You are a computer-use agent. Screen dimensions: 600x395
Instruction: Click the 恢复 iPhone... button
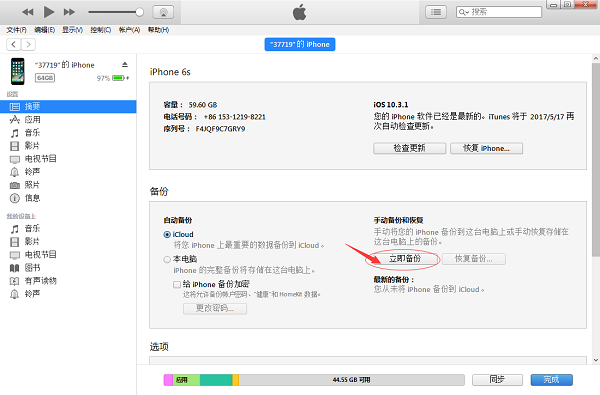(486, 148)
